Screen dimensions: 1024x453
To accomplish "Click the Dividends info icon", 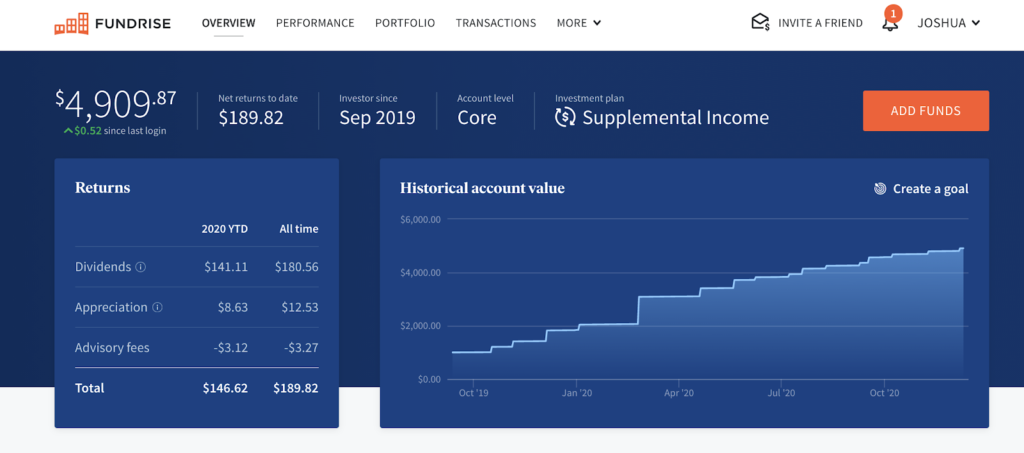I will click(x=141, y=268).
